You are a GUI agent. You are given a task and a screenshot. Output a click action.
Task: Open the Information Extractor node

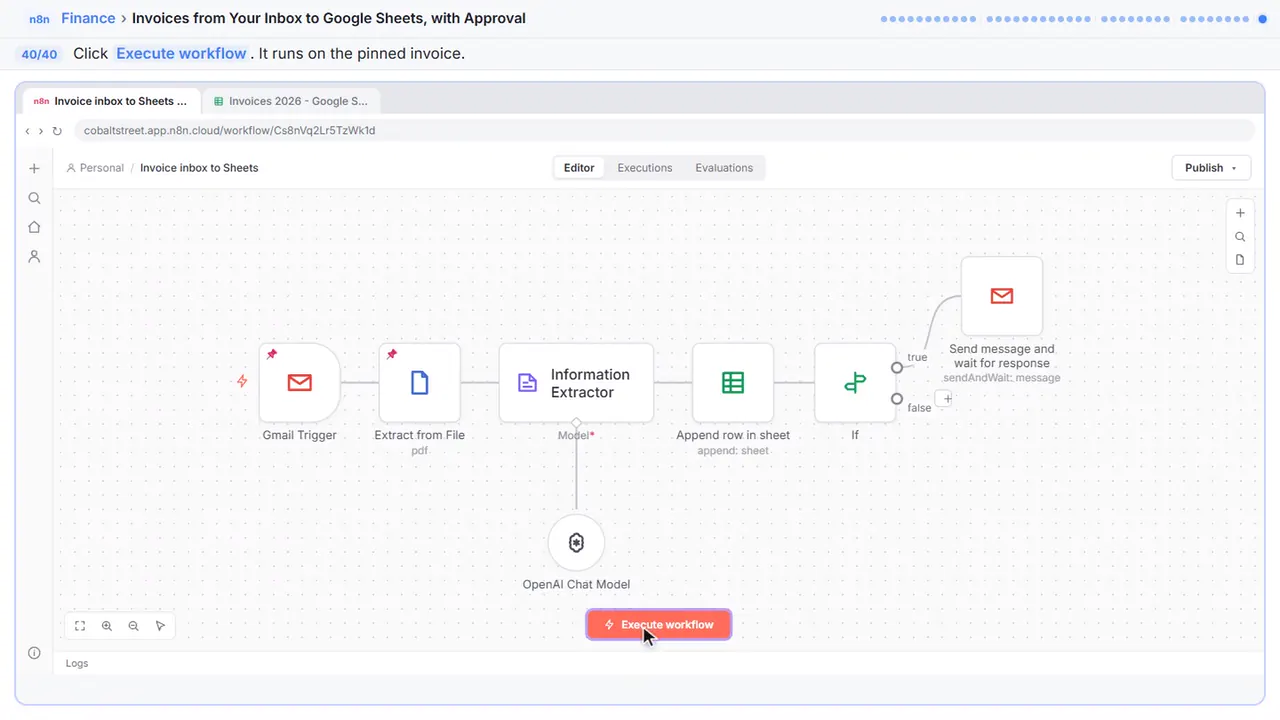click(x=576, y=382)
